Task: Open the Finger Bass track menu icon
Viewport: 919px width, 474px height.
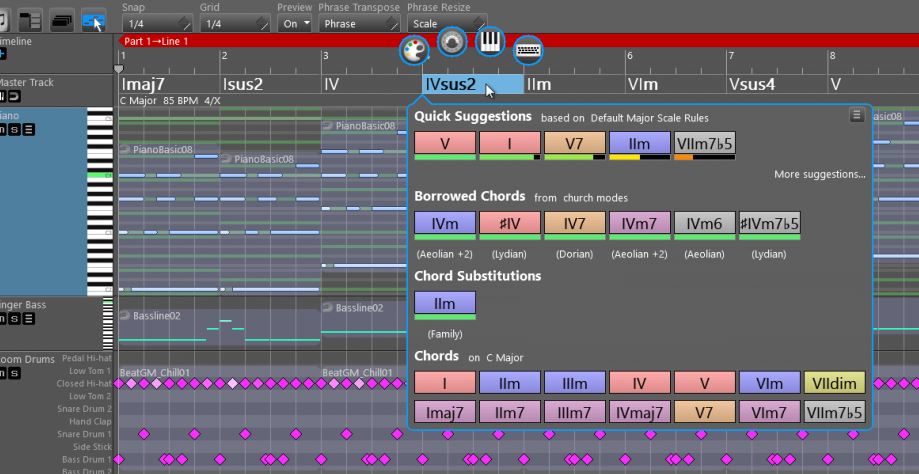Action: click(29, 319)
